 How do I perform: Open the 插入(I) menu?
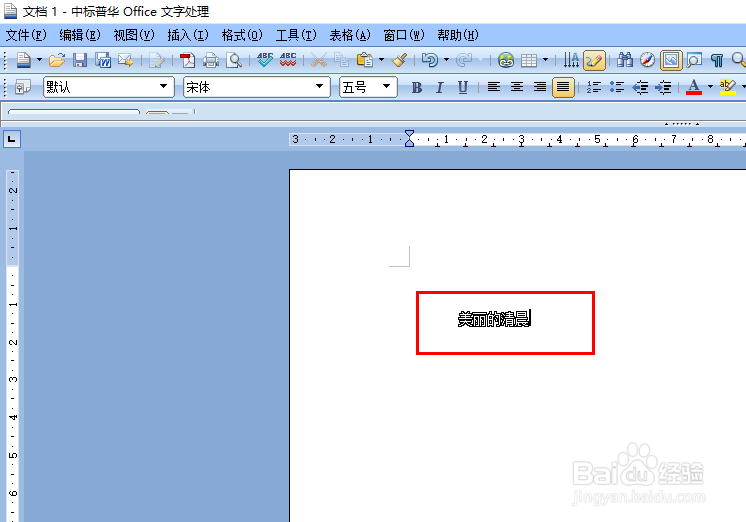(188, 35)
